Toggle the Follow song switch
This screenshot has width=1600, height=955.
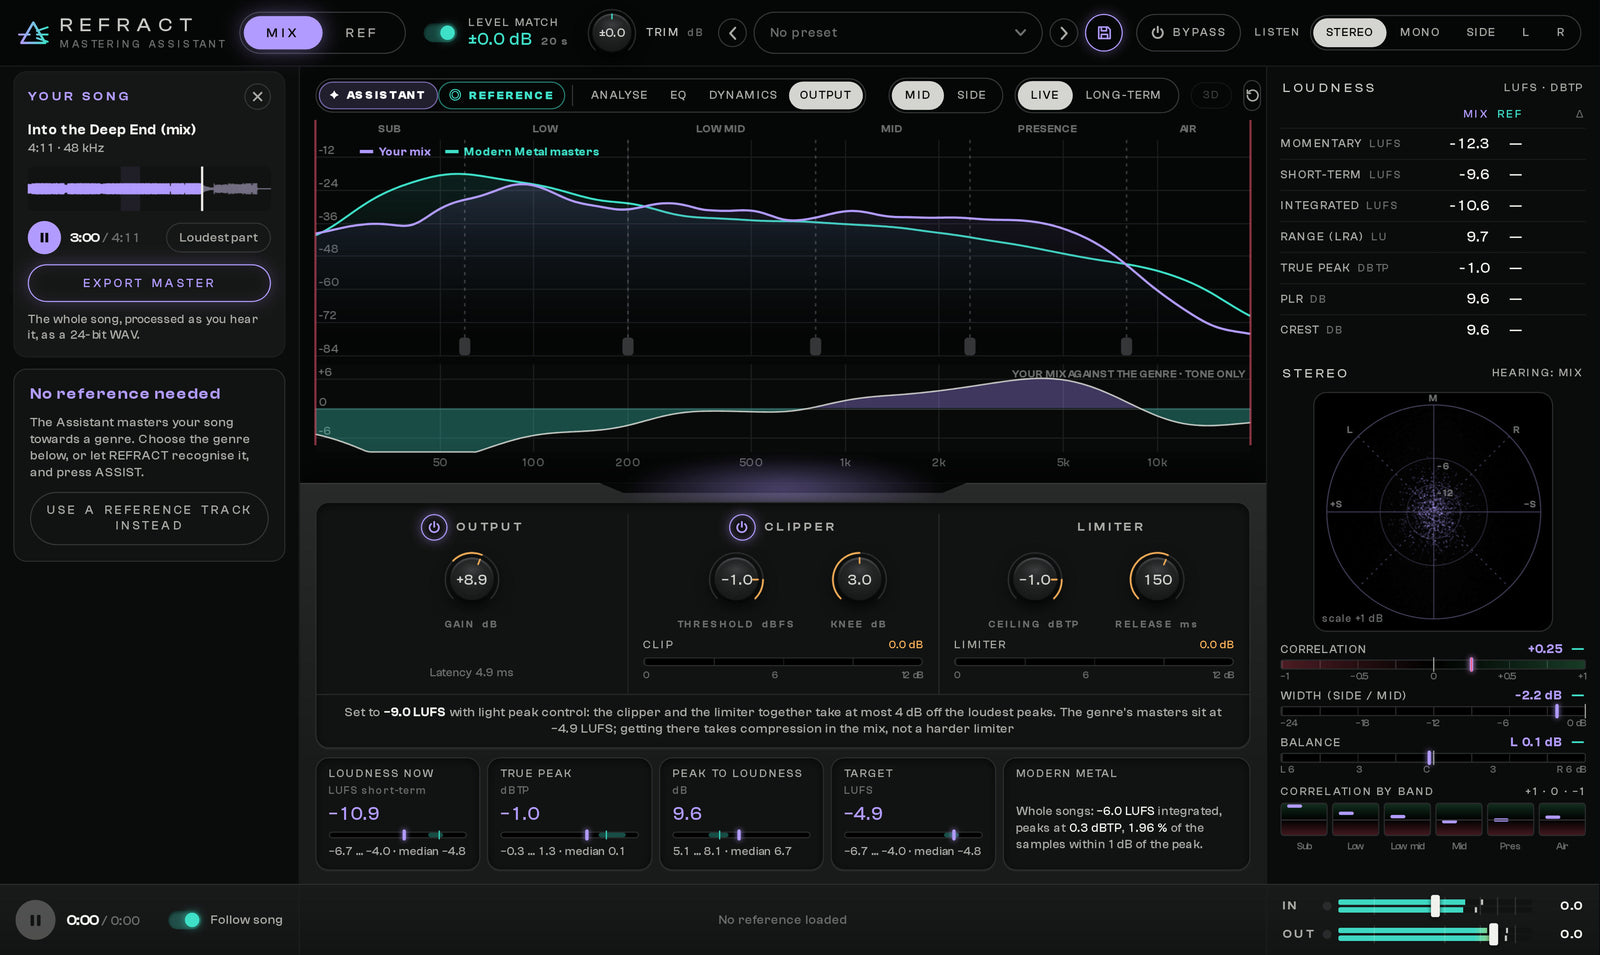coord(185,920)
